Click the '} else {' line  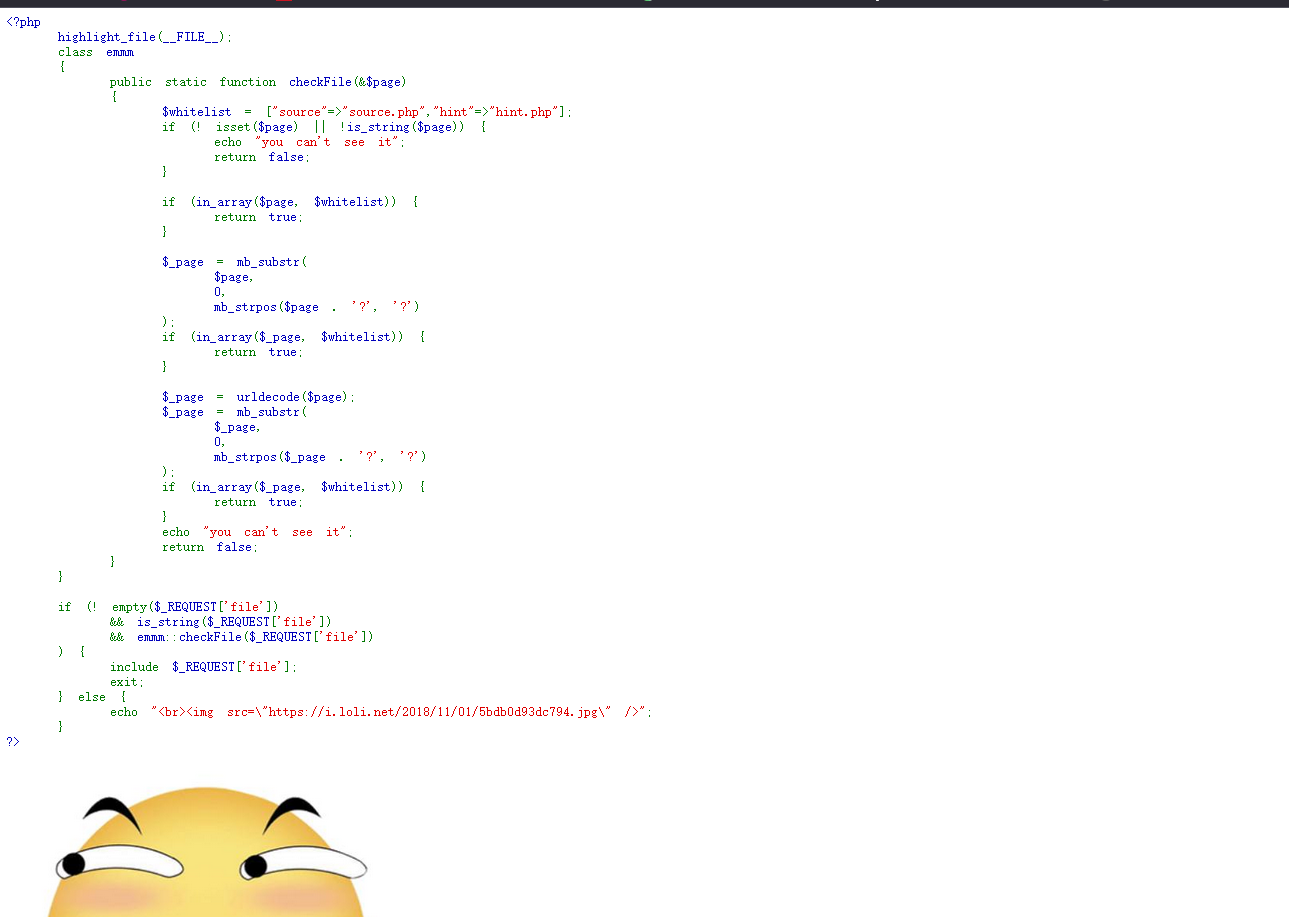[x=92, y=697]
